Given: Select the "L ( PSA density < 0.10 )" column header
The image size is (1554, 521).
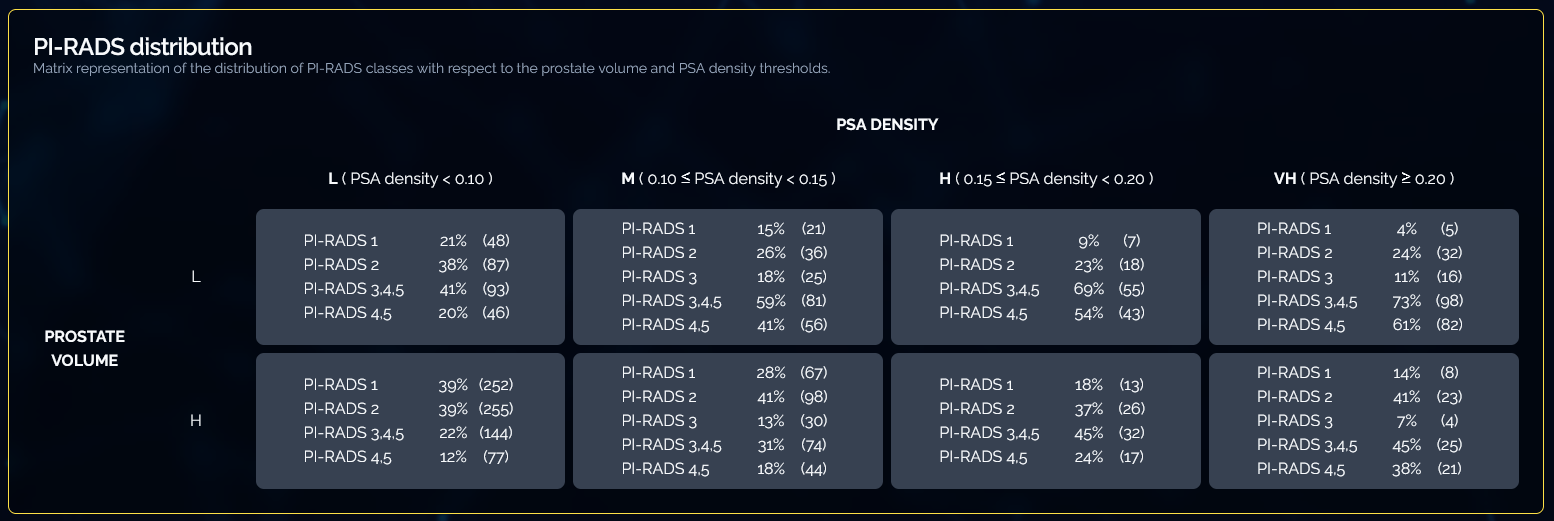Looking at the screenshot, I should point(410,179).
